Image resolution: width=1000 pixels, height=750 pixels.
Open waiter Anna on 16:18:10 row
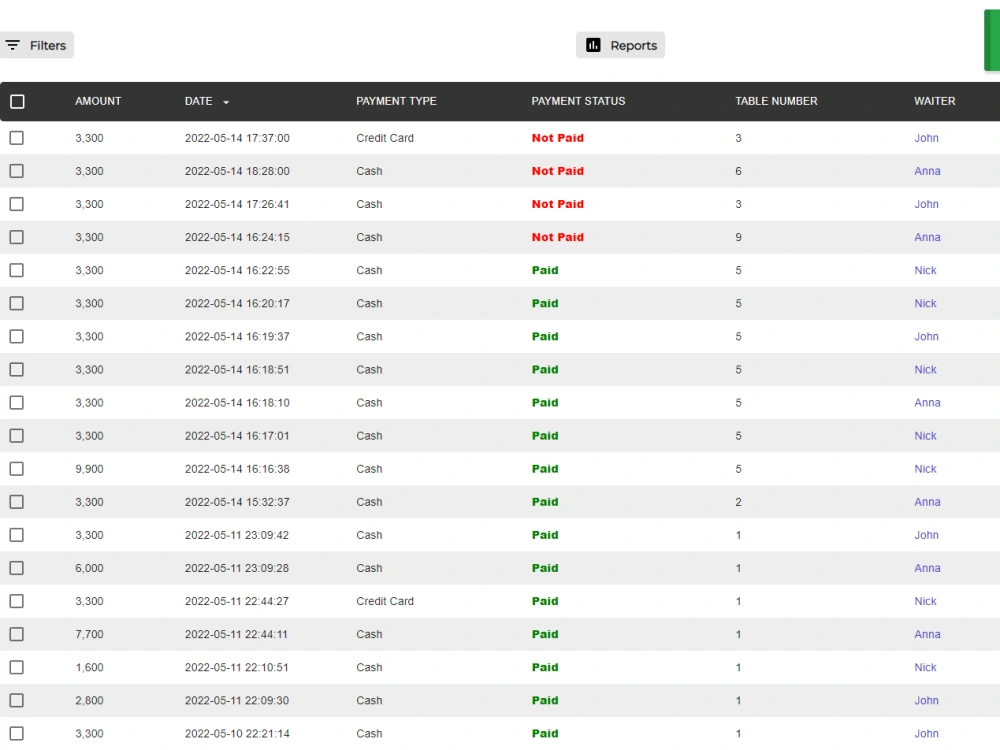pyautogui.click(x=927, y=403)
